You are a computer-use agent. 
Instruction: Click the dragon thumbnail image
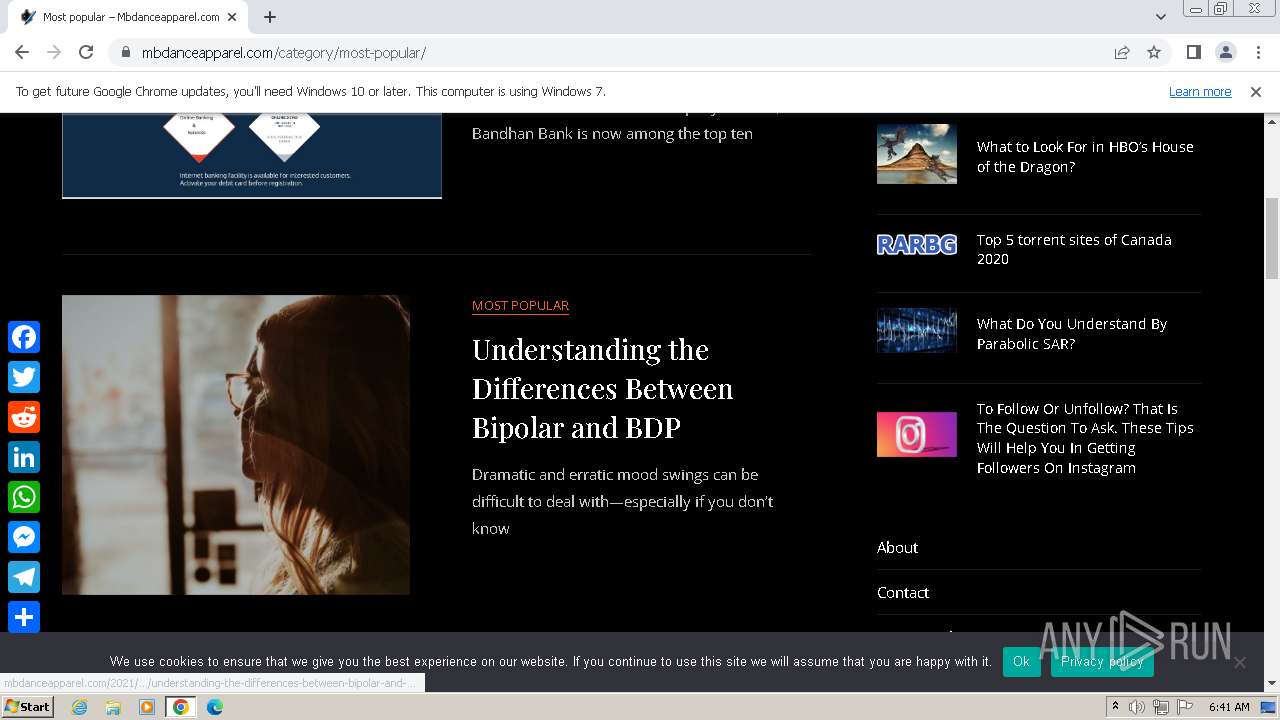[x=917, y=154]
